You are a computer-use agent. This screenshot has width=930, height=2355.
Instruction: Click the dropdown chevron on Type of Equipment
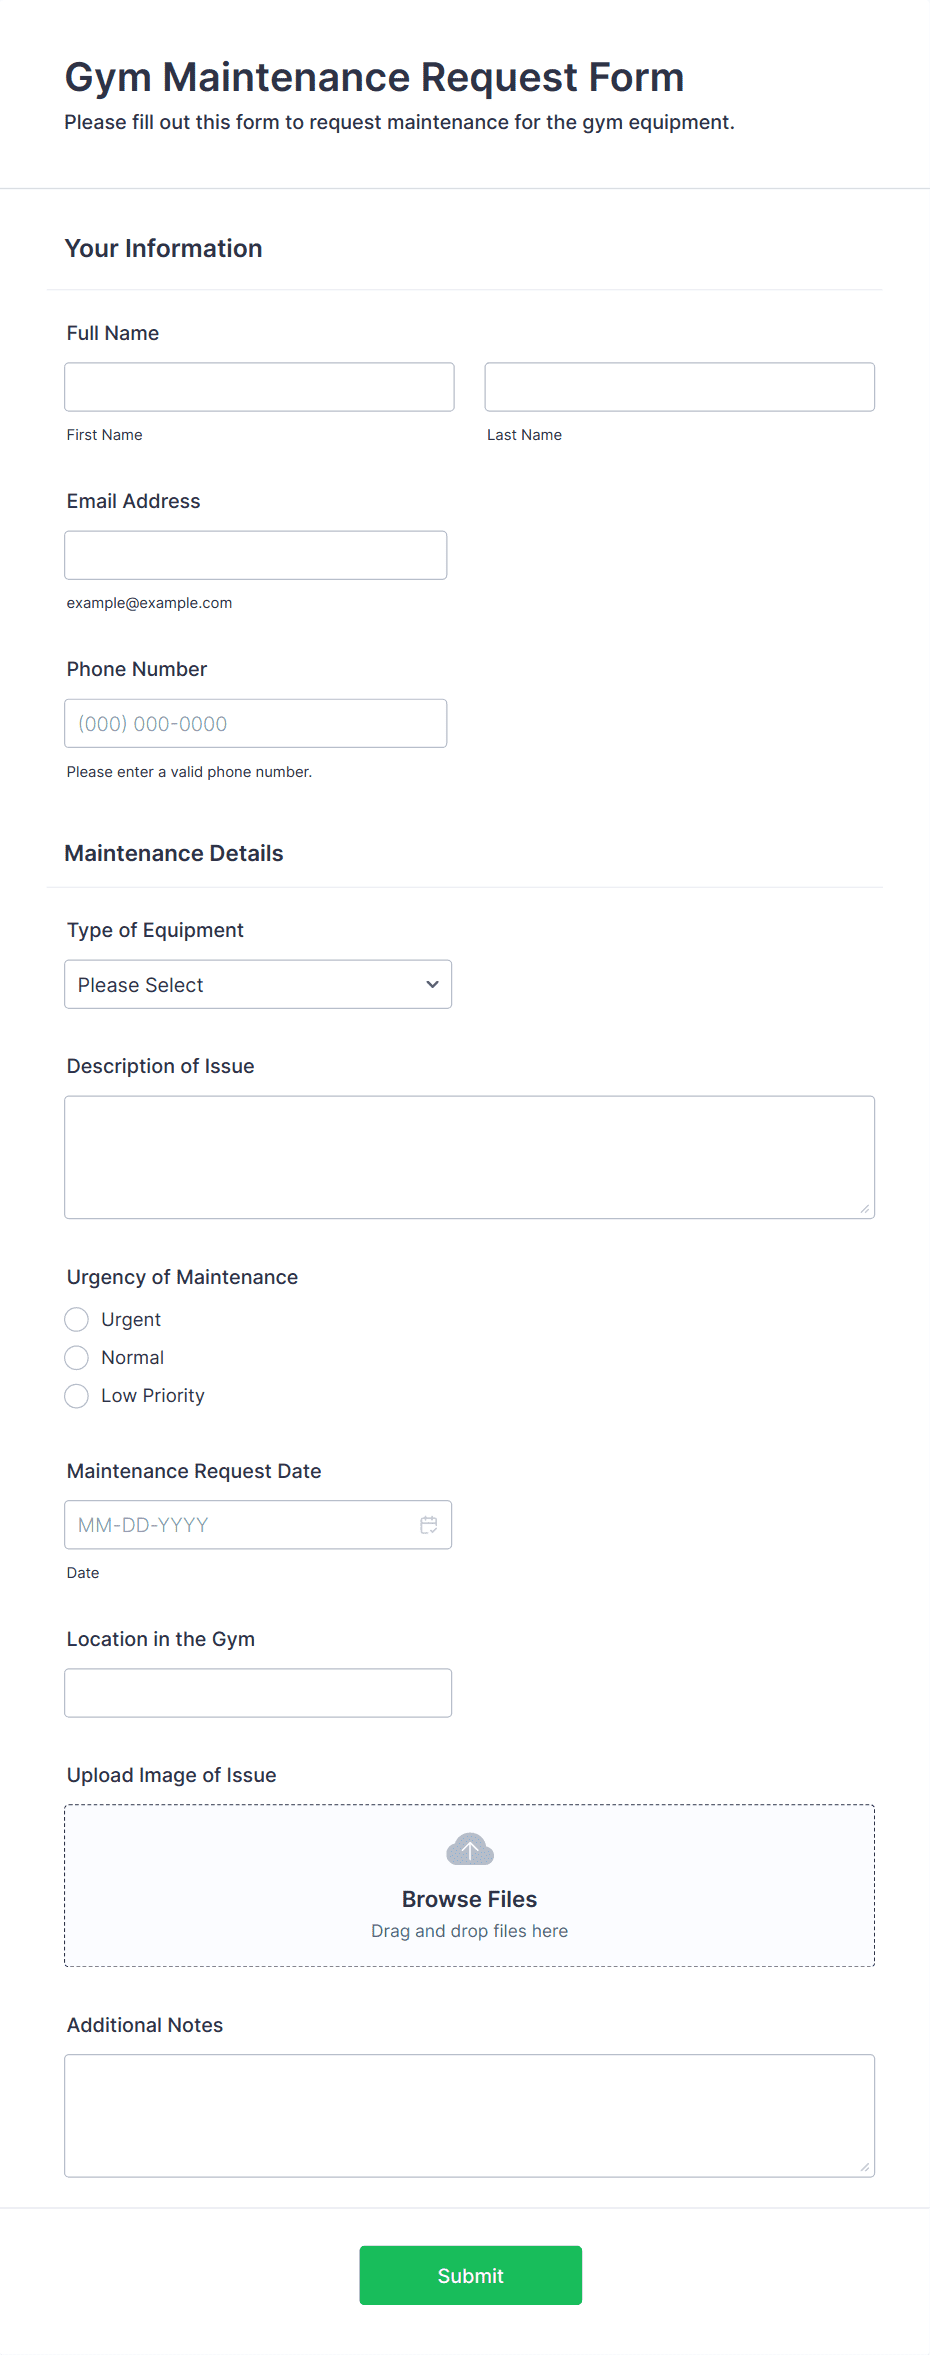(x=431, y=984)
